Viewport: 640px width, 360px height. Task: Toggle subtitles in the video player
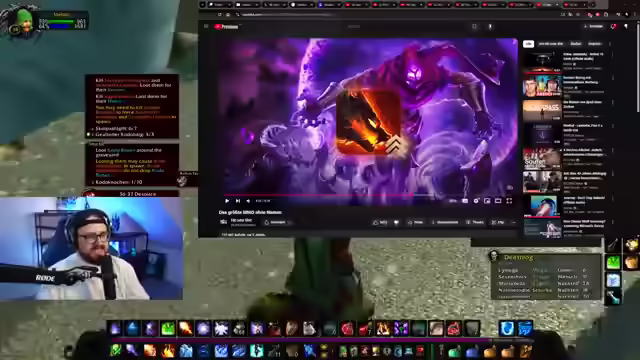pyautogui.click(x=465, y=201)
